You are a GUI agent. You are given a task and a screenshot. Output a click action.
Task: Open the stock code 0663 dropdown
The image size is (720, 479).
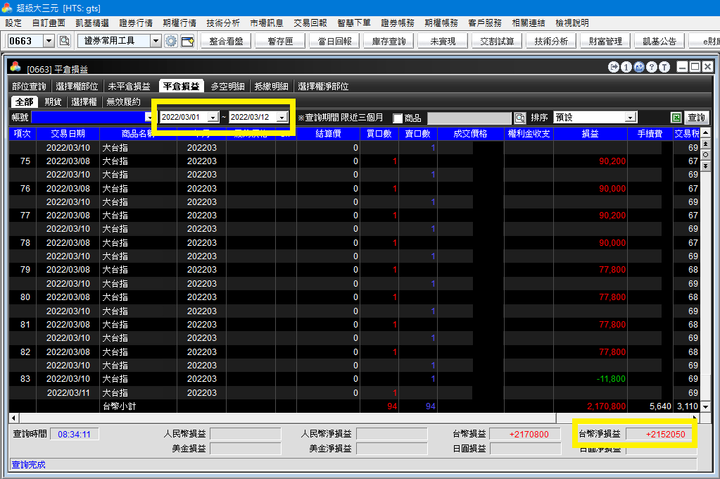[49, 41]
